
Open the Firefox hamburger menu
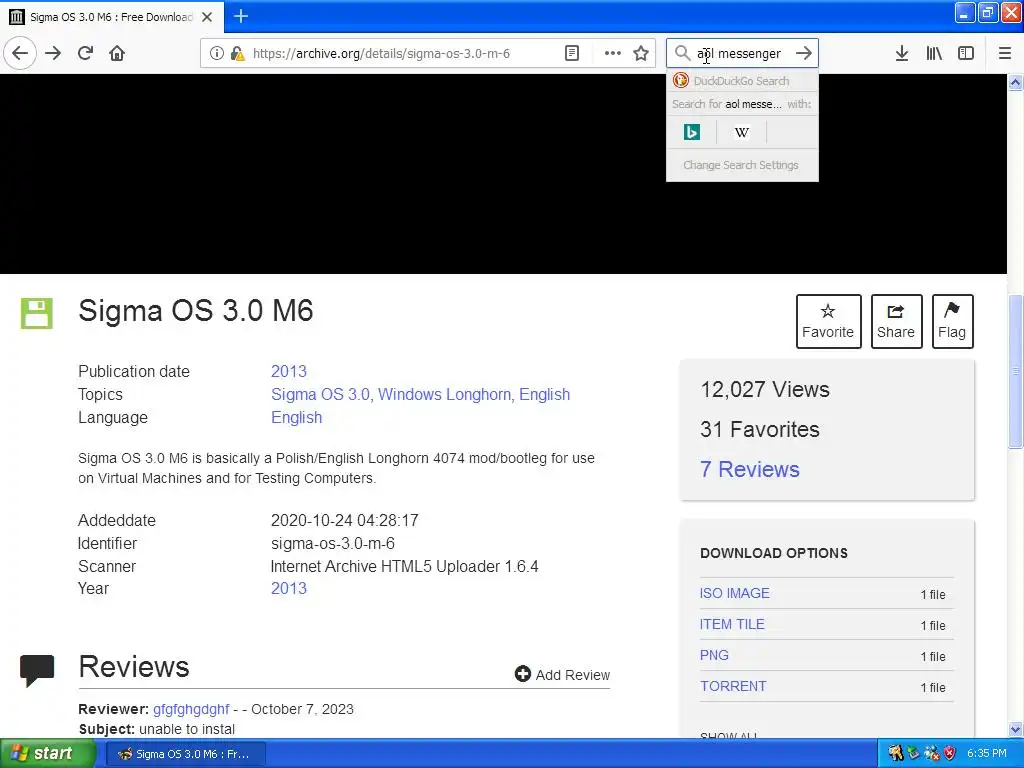click(x=1005, y=53)
